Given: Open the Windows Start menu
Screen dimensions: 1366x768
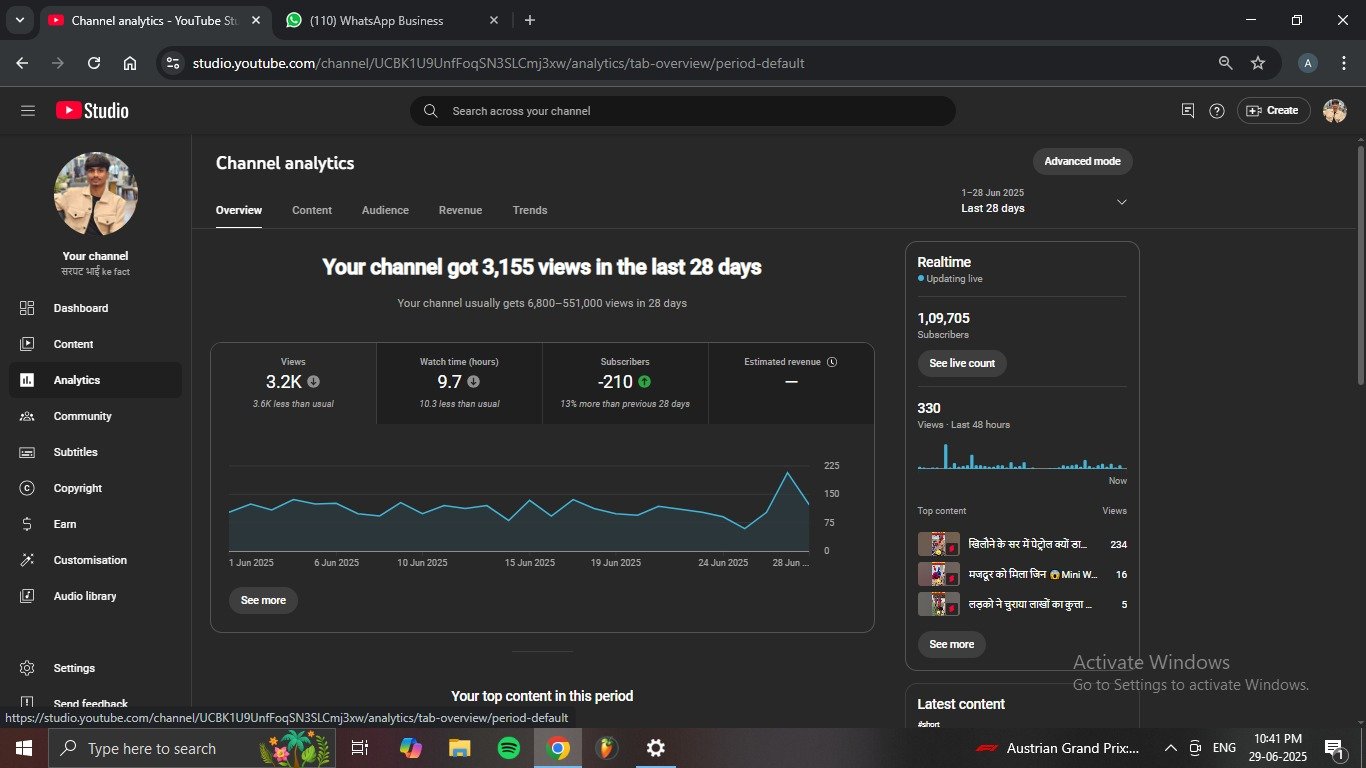Looking at the screenshot, I should point(24,748).
